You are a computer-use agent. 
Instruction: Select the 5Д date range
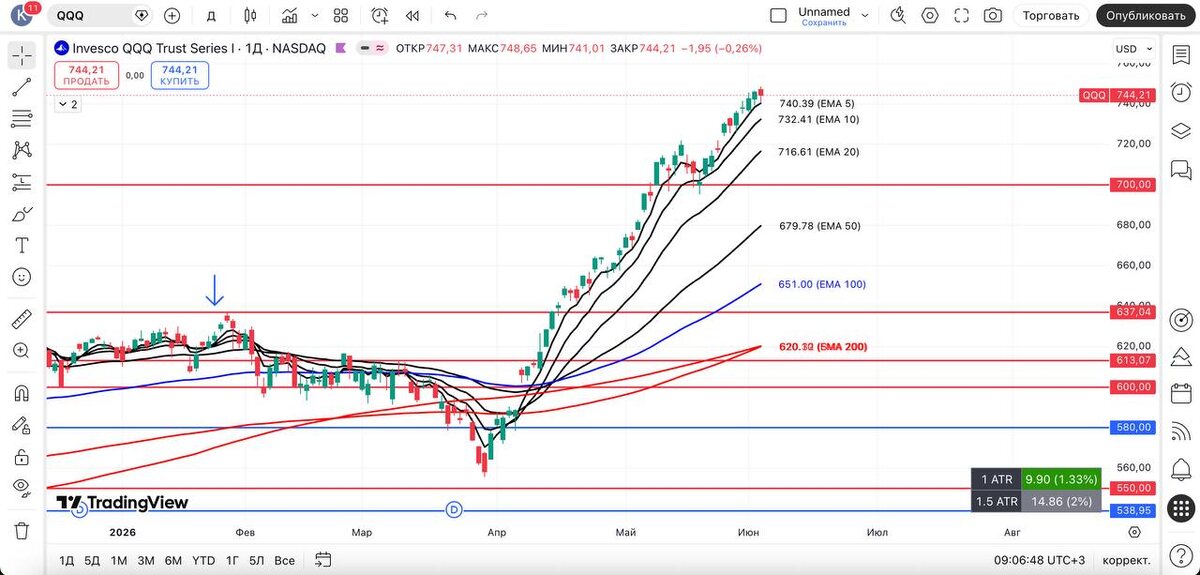tap(92, 560)
